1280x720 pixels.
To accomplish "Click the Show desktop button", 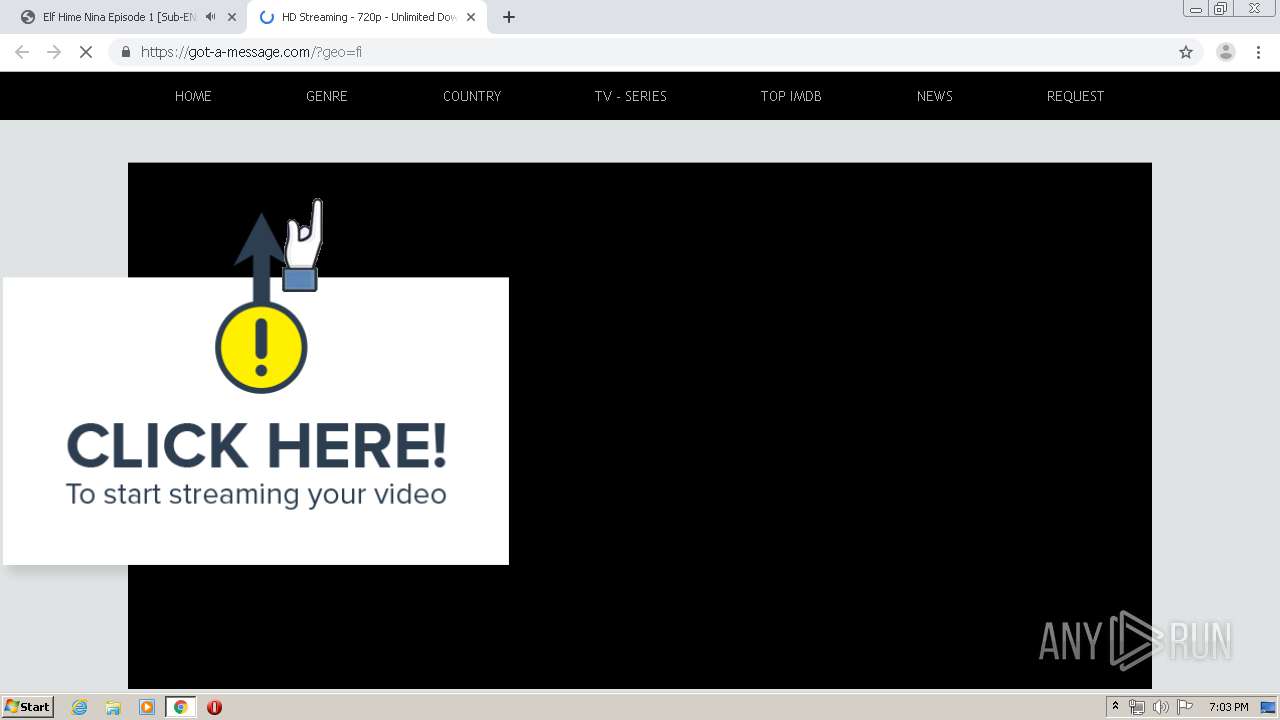I will [x=1268, y=707].
